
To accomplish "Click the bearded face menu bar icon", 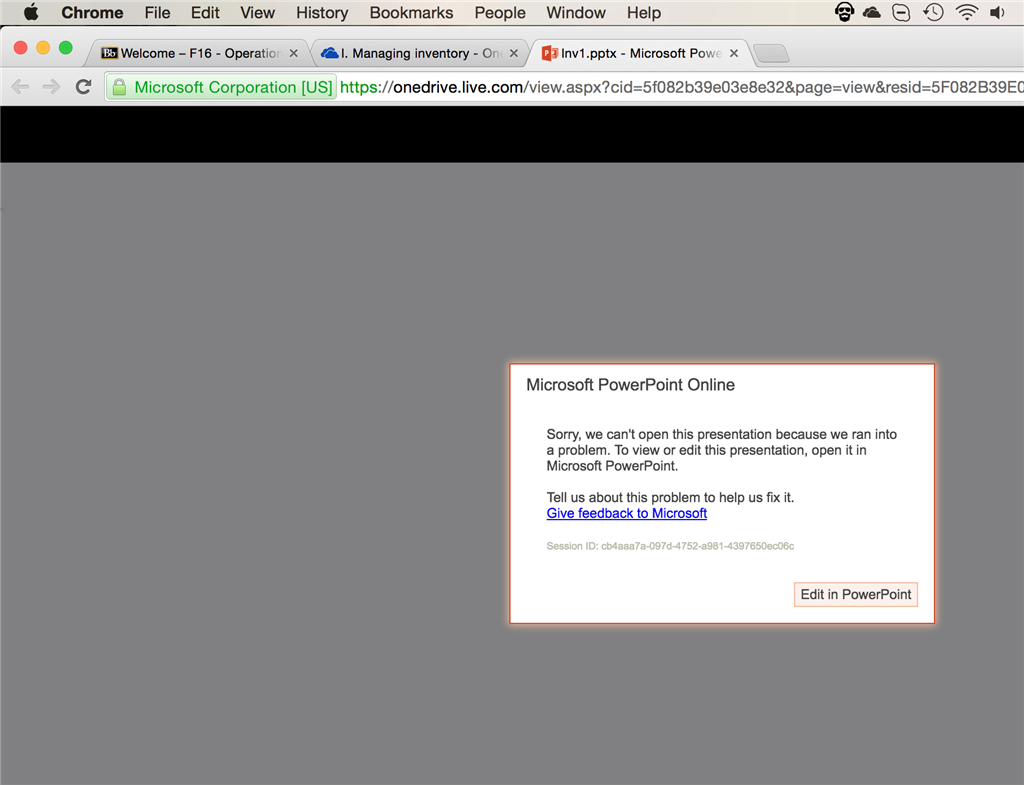I will point(844,12).
